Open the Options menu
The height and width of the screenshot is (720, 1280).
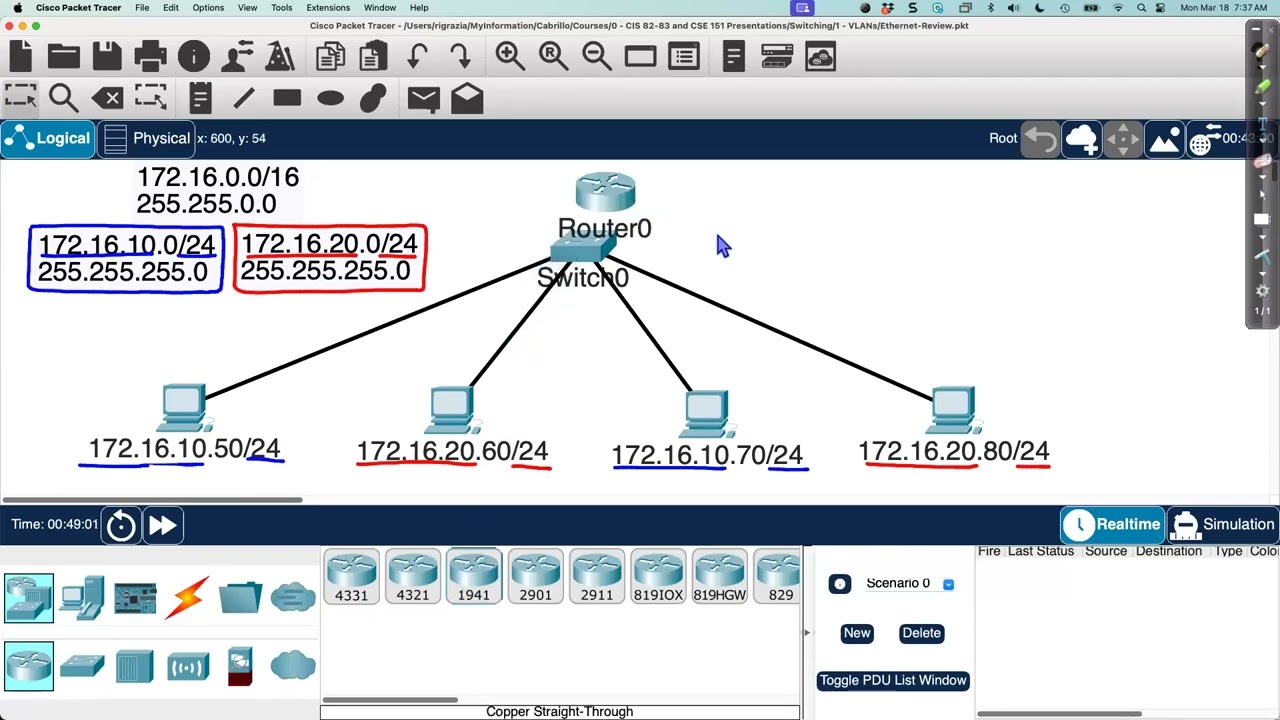(208, 8)
